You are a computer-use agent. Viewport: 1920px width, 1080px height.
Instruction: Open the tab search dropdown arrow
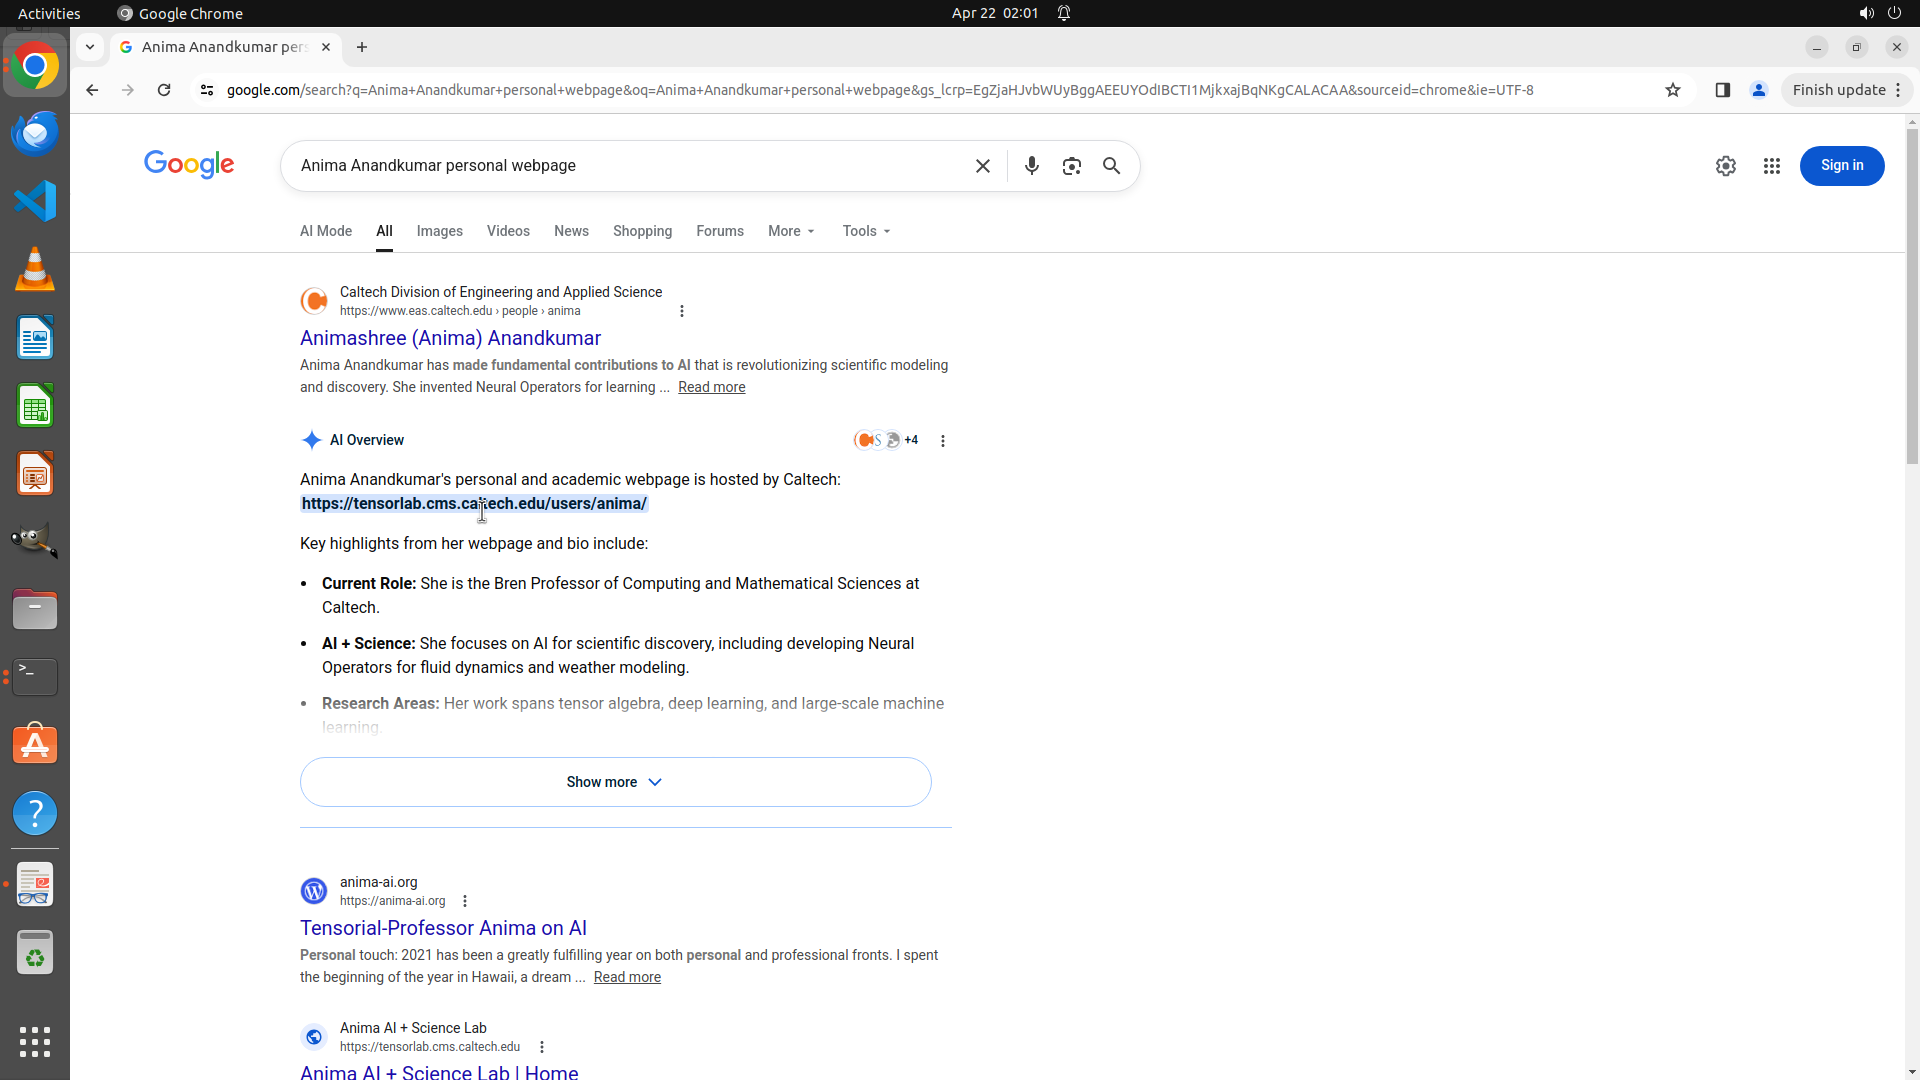click(90, 47)
